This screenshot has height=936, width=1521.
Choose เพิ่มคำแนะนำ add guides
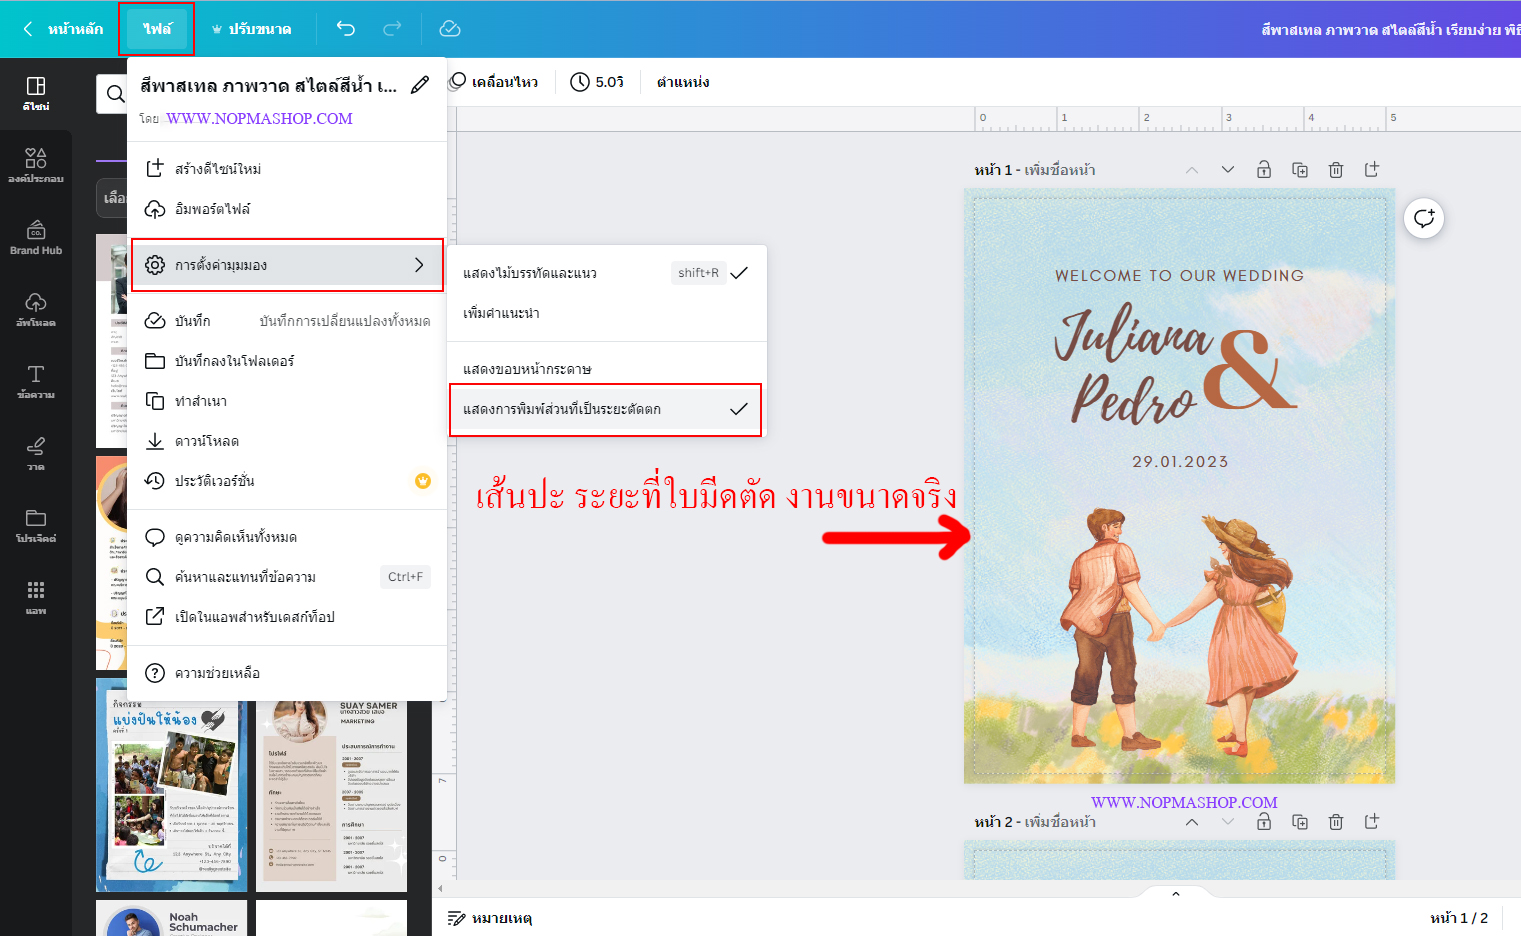pyautogui.click(x=607, y=313)
